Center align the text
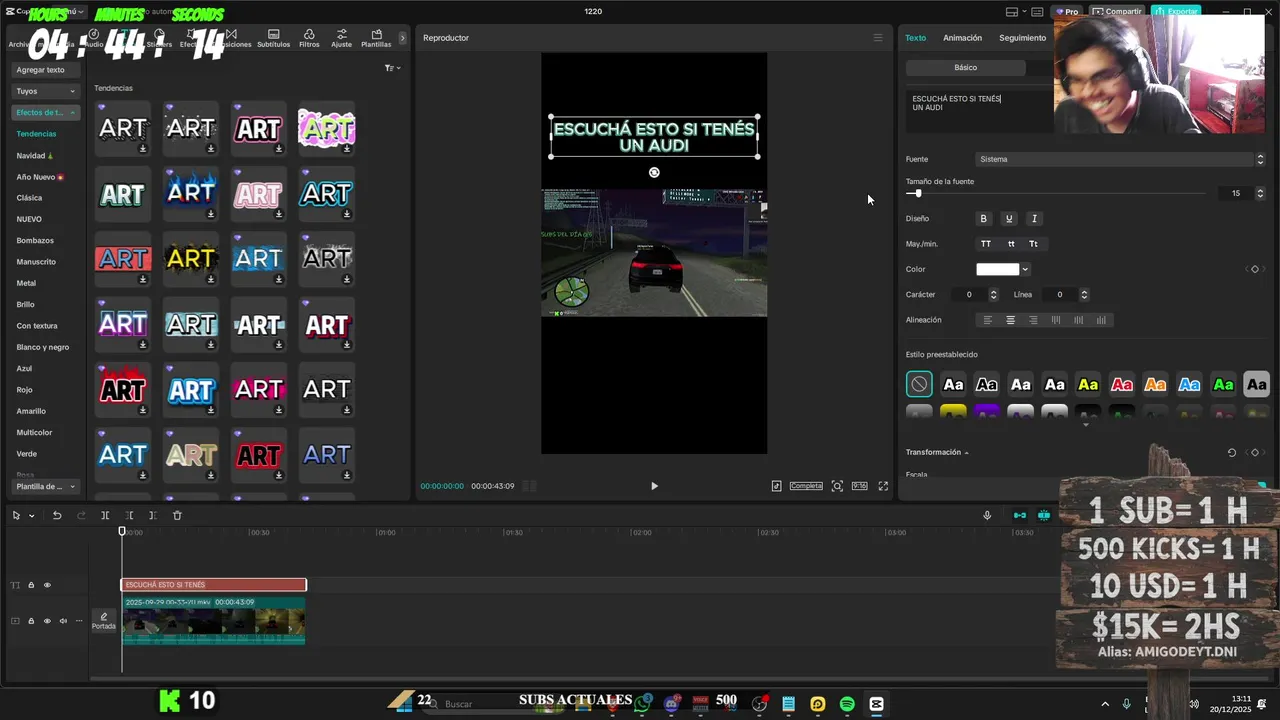The height and width of the screenshot is (720, 1280). pyautogui.click(x=1010, y=320)
